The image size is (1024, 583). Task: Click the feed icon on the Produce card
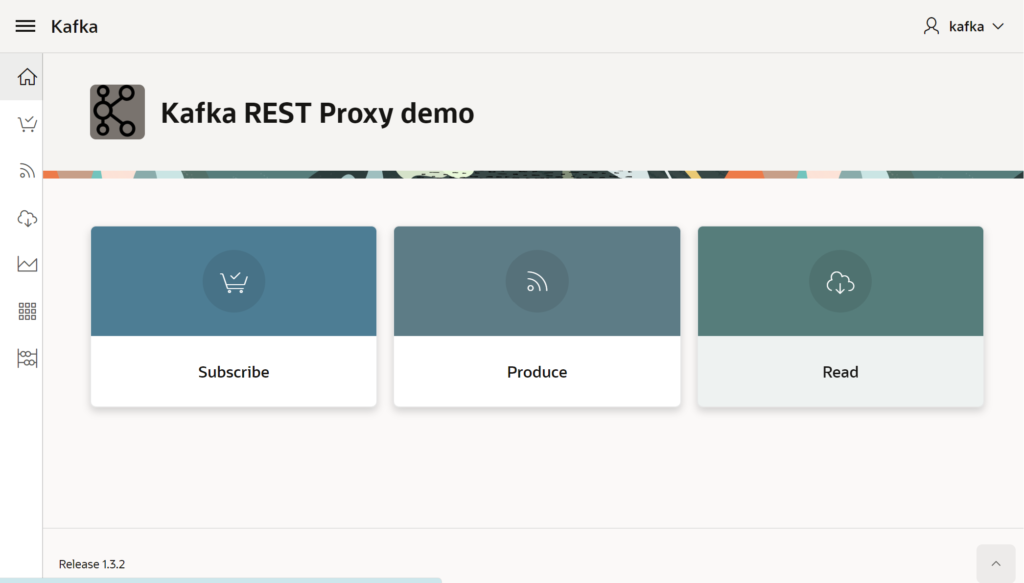[x=537, y=281]
